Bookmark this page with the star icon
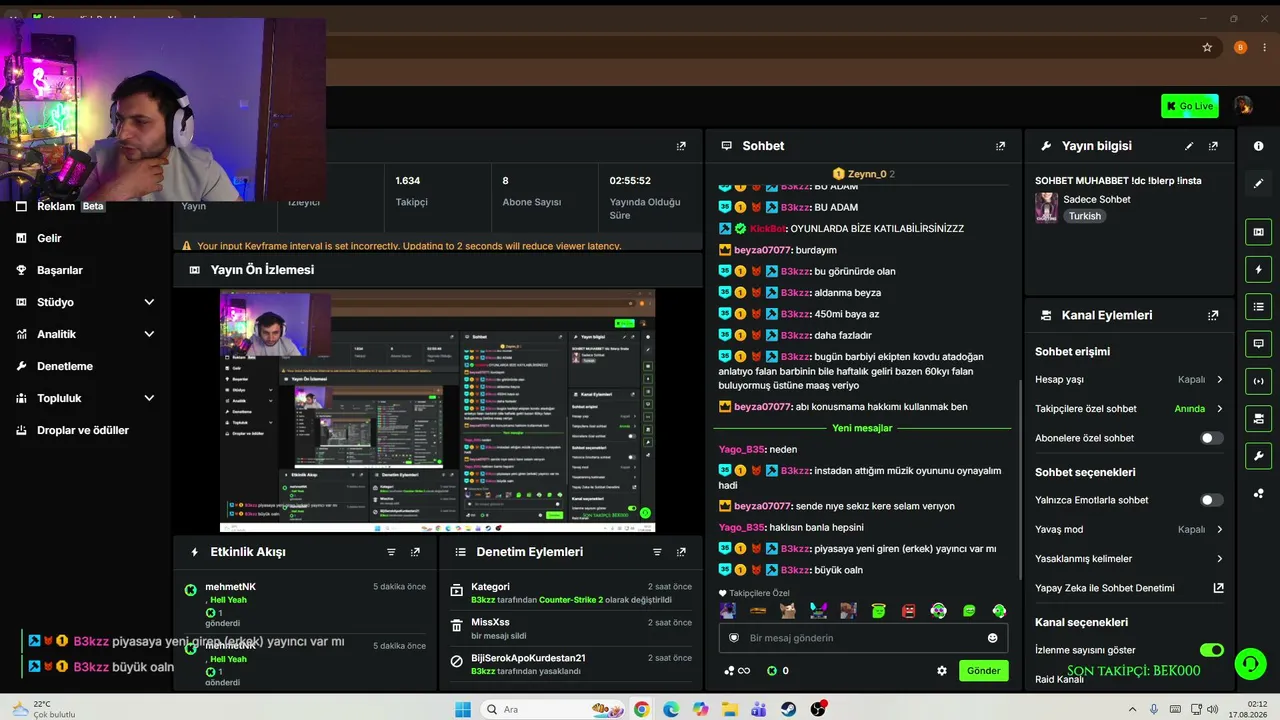 pyautogui.click(x=1207, y=47)
